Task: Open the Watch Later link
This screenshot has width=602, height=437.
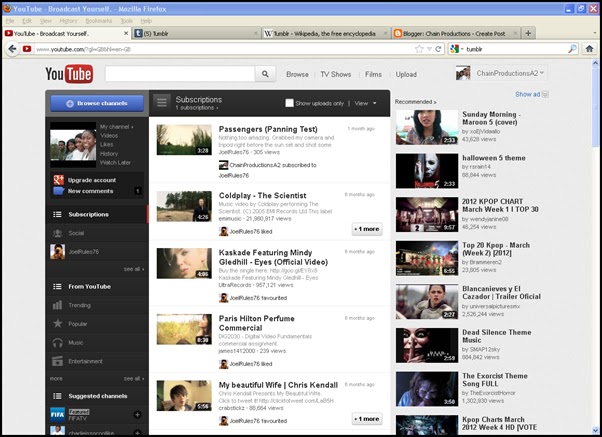Action: [x=115, y=162]
